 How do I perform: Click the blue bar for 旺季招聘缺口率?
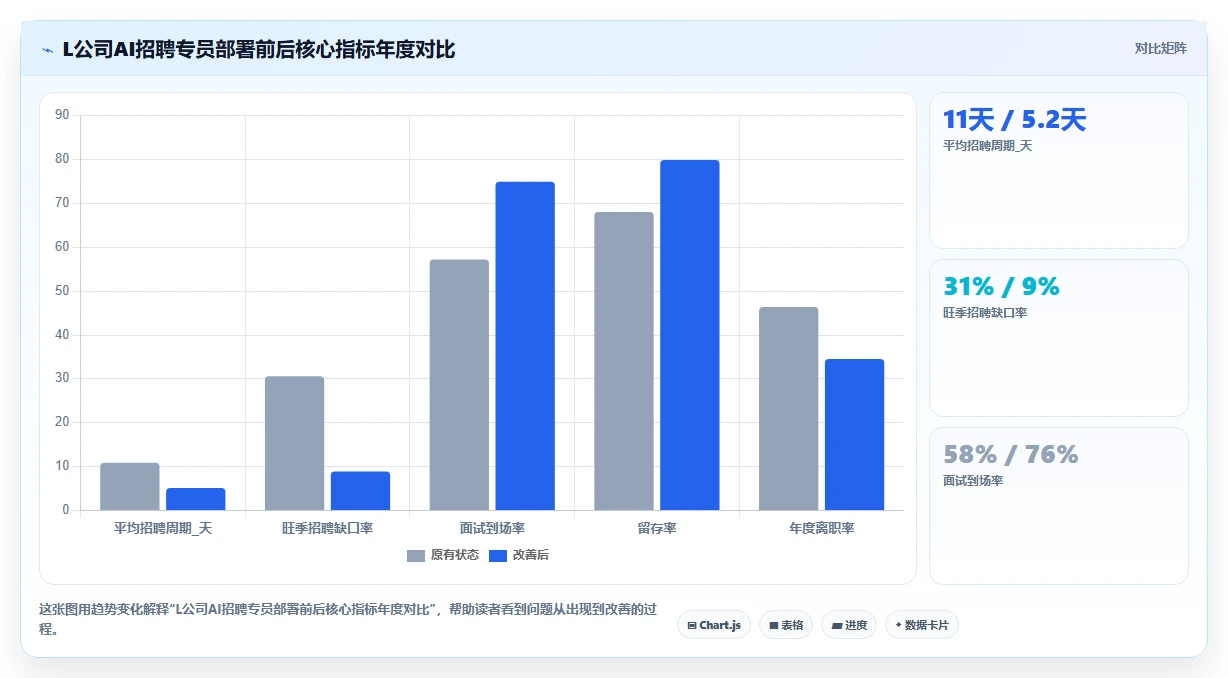point(360,491)
